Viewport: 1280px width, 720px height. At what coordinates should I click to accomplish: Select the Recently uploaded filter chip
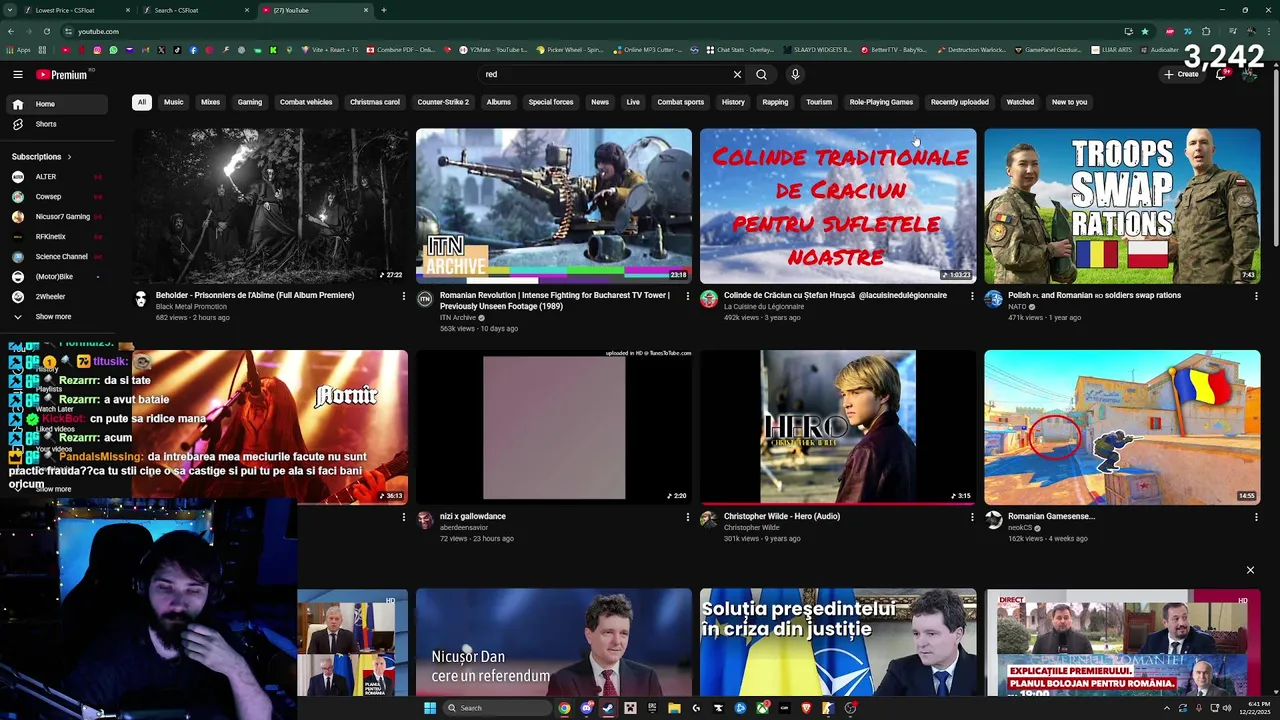point(960,102)
